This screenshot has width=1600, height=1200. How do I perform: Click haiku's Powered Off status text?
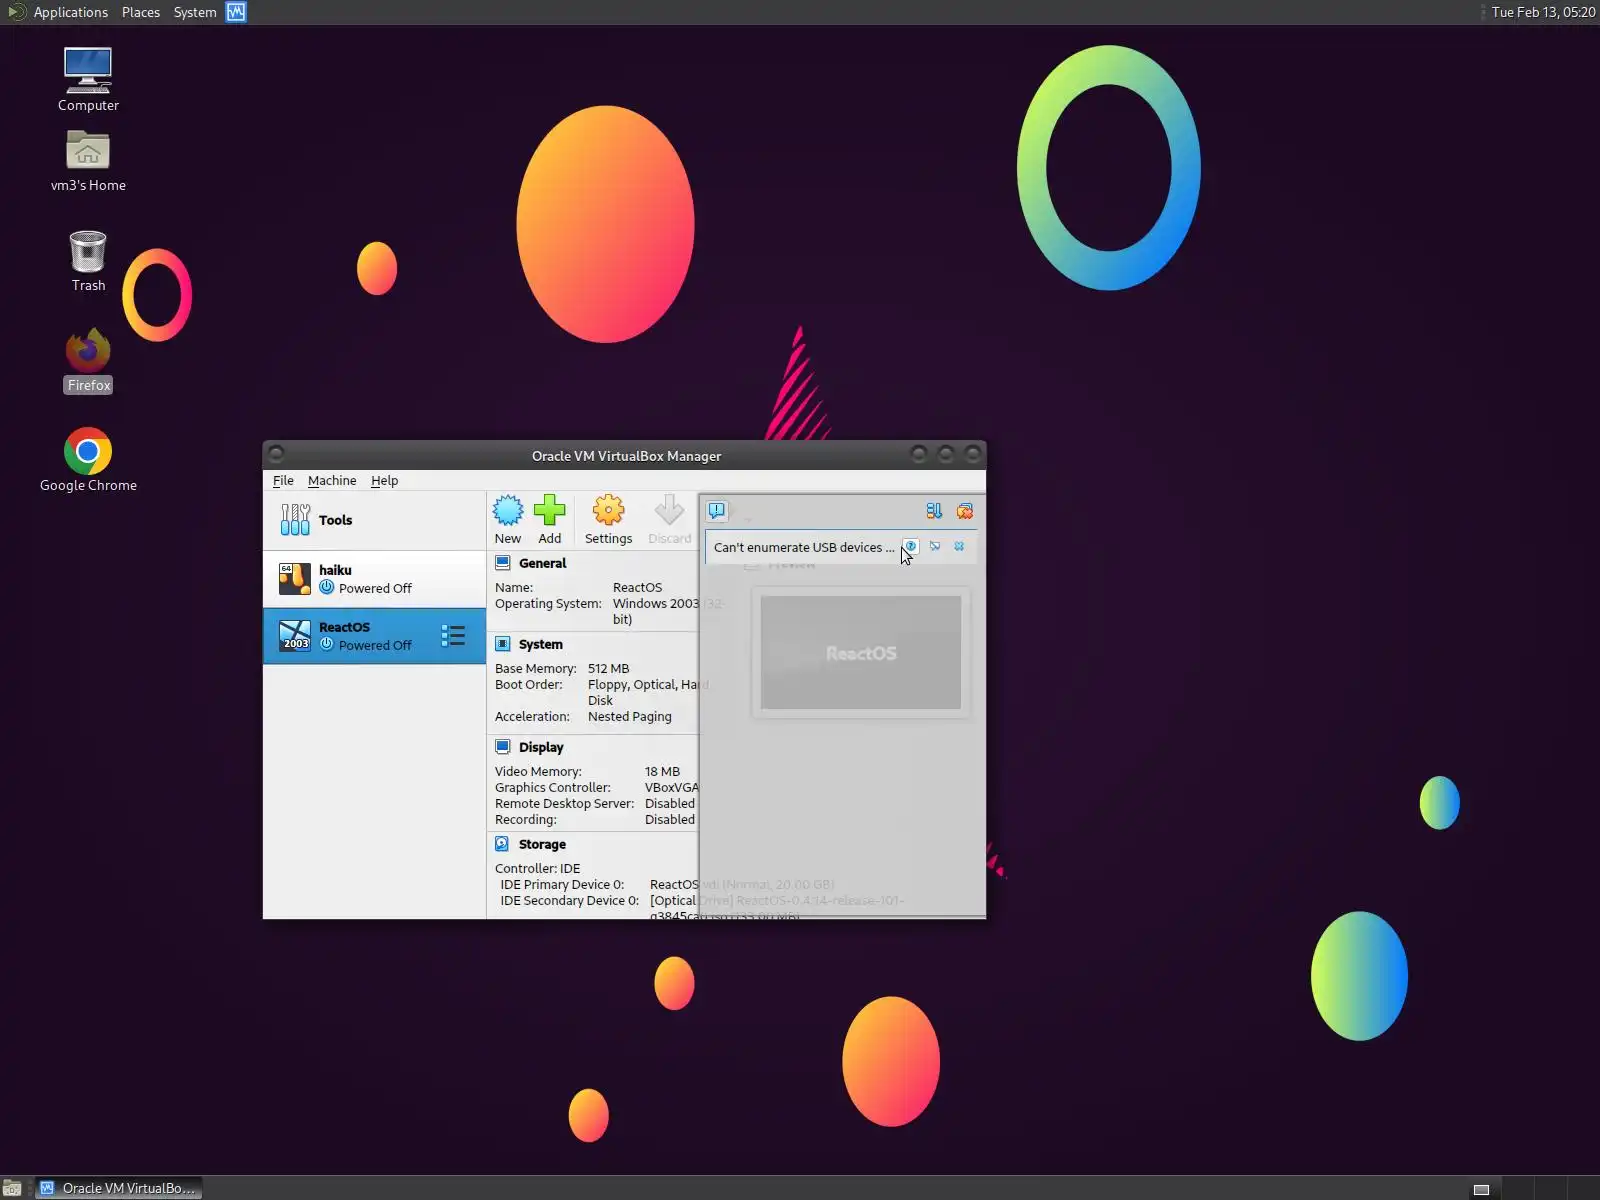coord(375,588)
